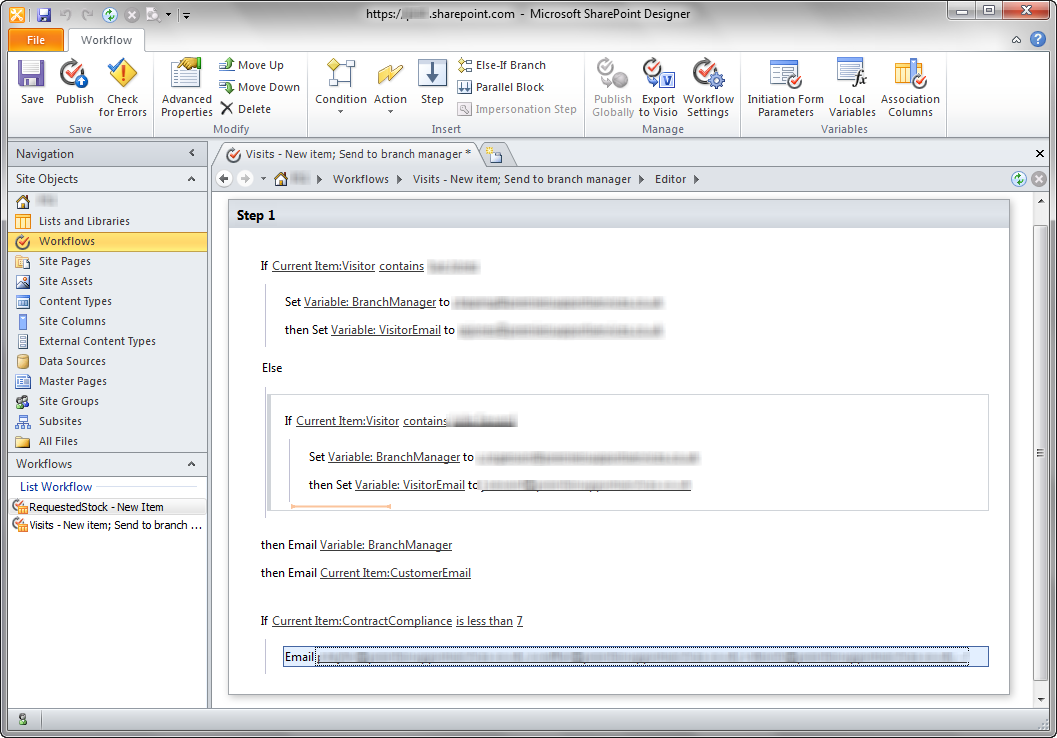Navigate to Workflows via the breadcrumb
The image size is (1057, 738).
[361, 178]
